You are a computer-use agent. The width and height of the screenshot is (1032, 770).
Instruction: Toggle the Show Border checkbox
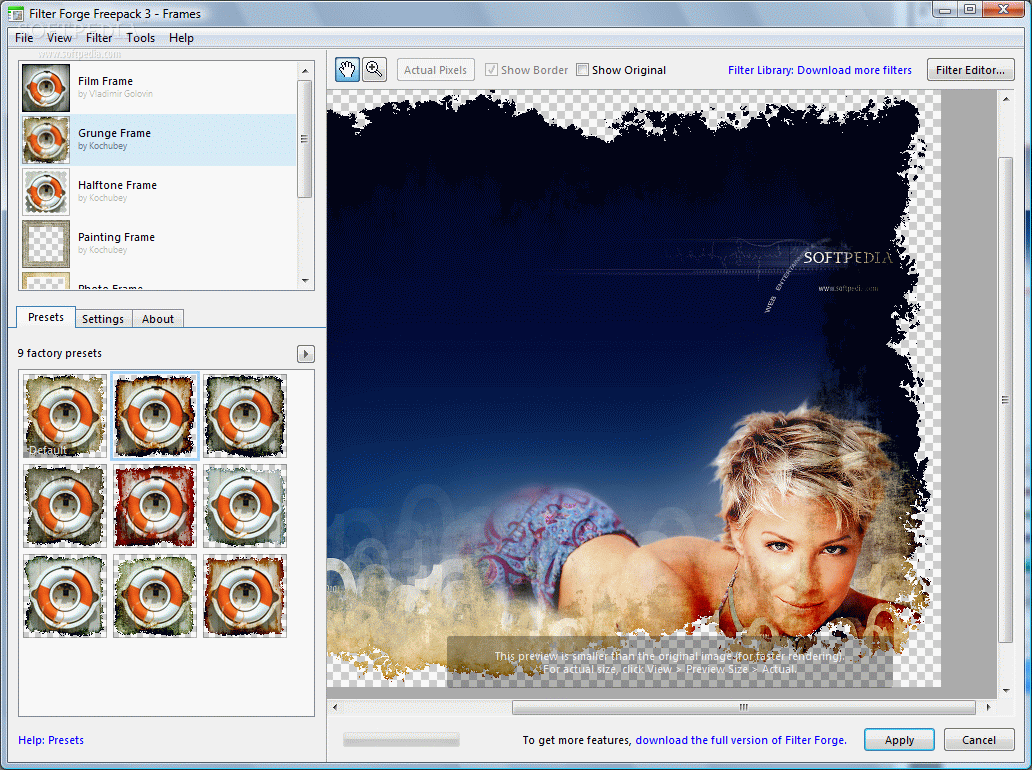pyautogui.click(x=492, y=70)
